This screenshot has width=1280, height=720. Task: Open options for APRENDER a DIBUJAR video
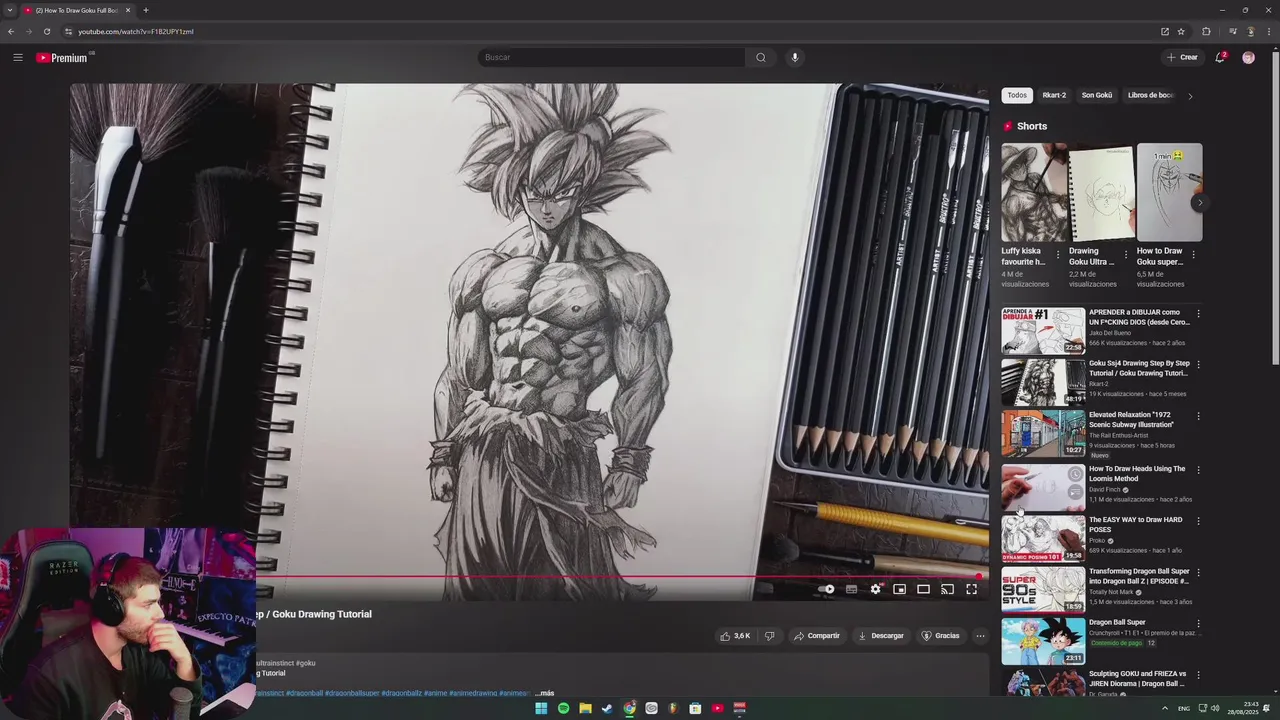coord(1198,314)
